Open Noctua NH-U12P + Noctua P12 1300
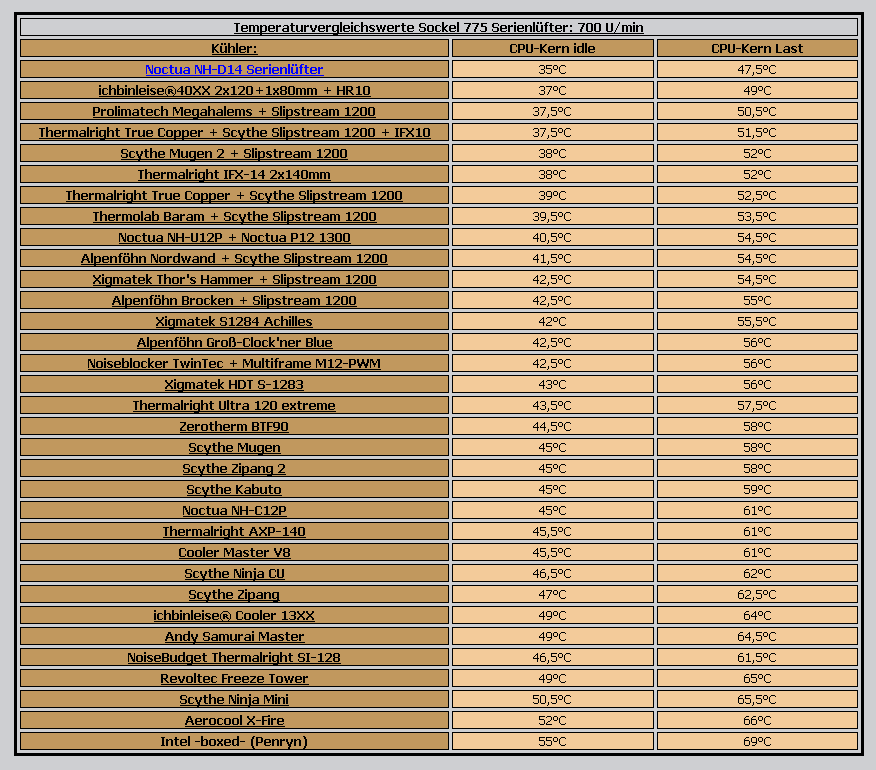 (x=234, y=237)
